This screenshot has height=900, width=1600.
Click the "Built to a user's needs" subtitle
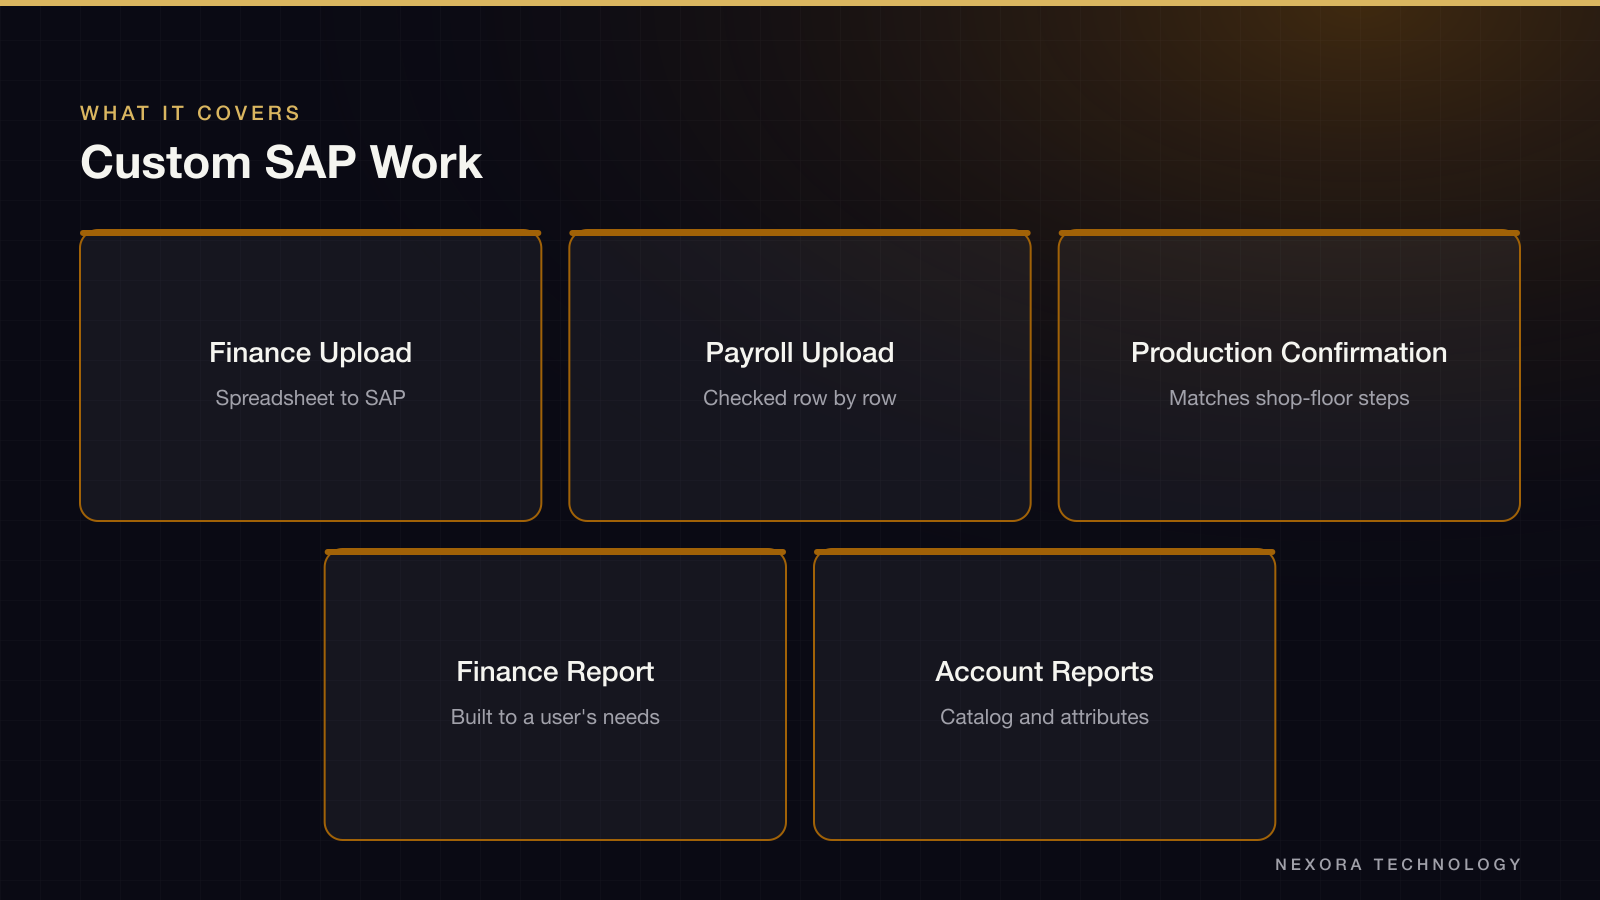pos(555,717)
